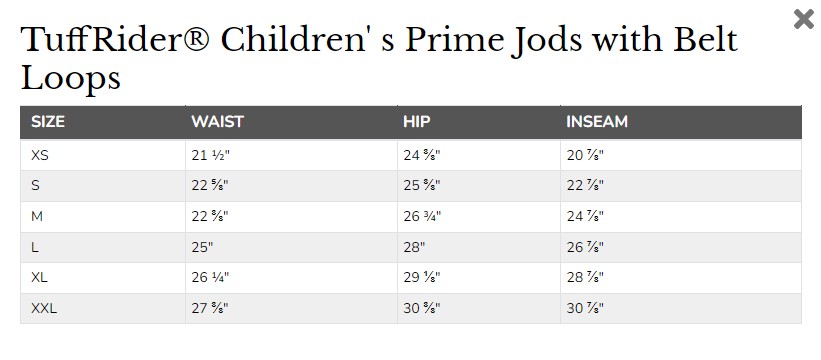Click the XL waist value 26 ¼"
The width and height of the screenshot is (821, 360).
(210, 277)
